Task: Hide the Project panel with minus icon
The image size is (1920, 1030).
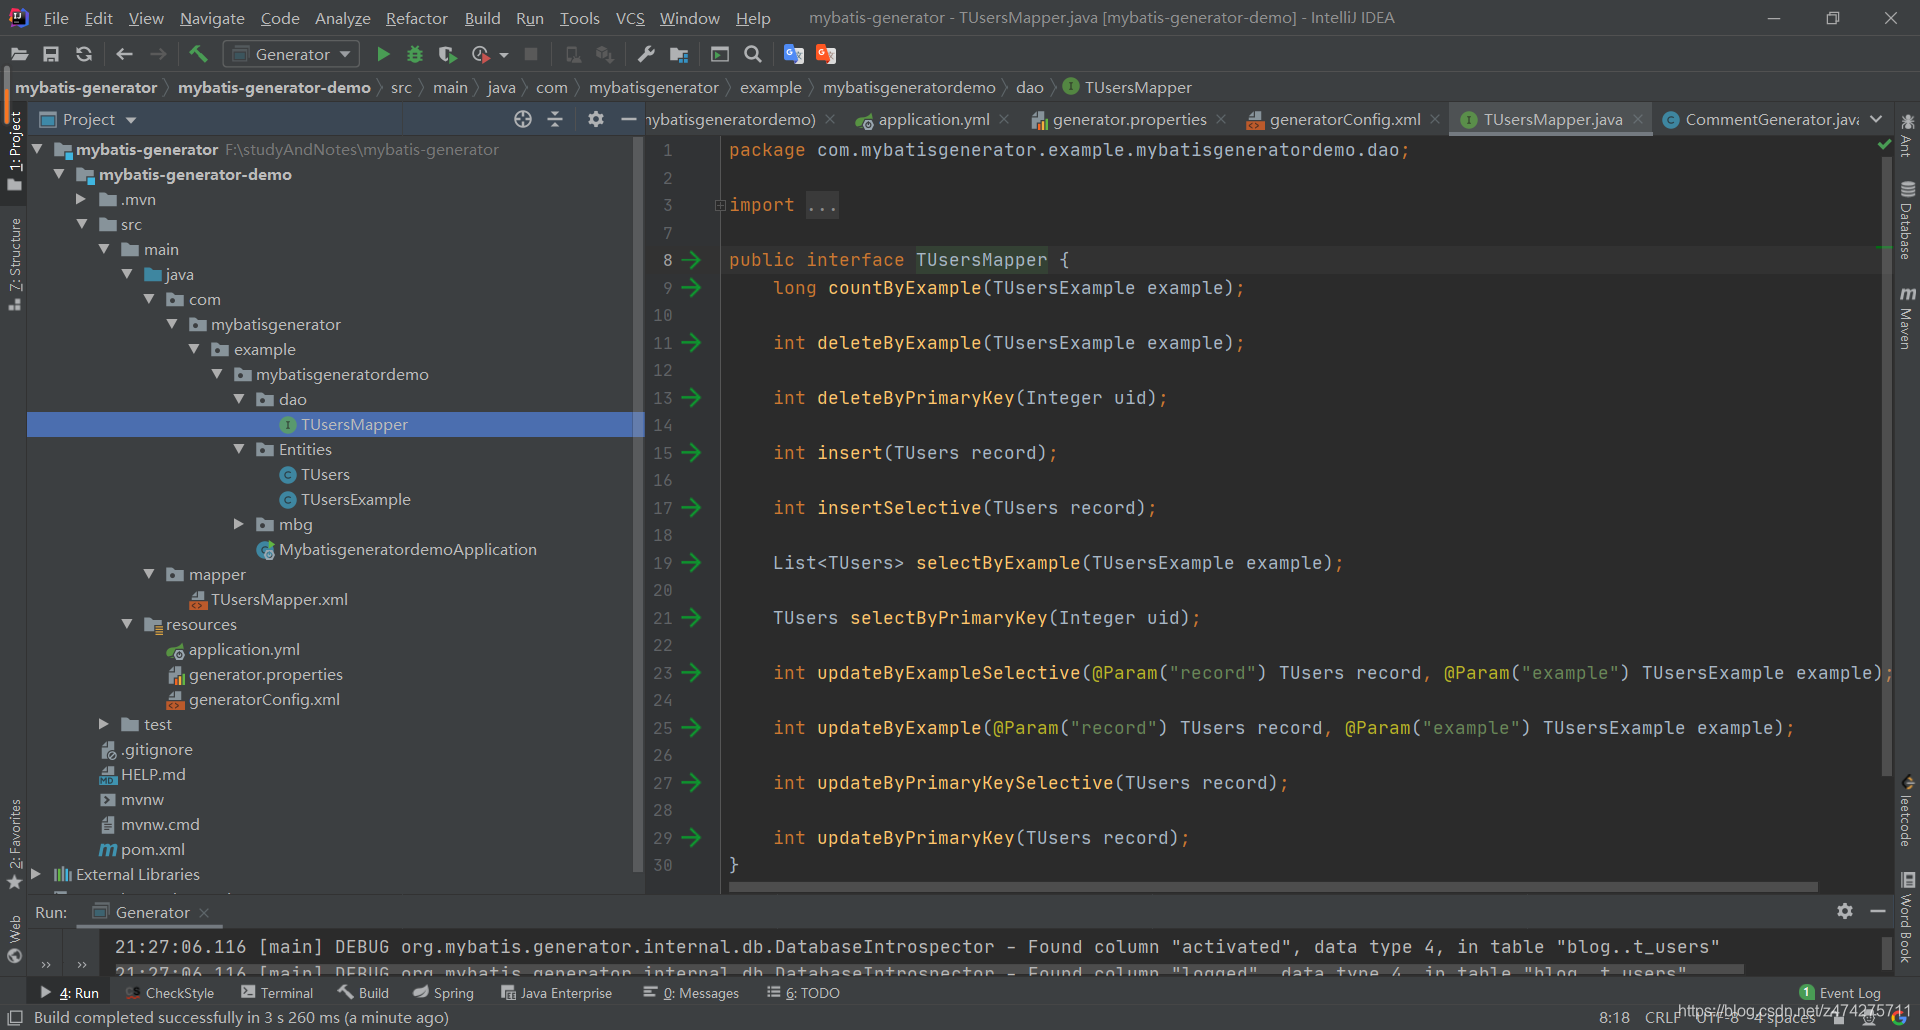Action: tap(628, 119)
